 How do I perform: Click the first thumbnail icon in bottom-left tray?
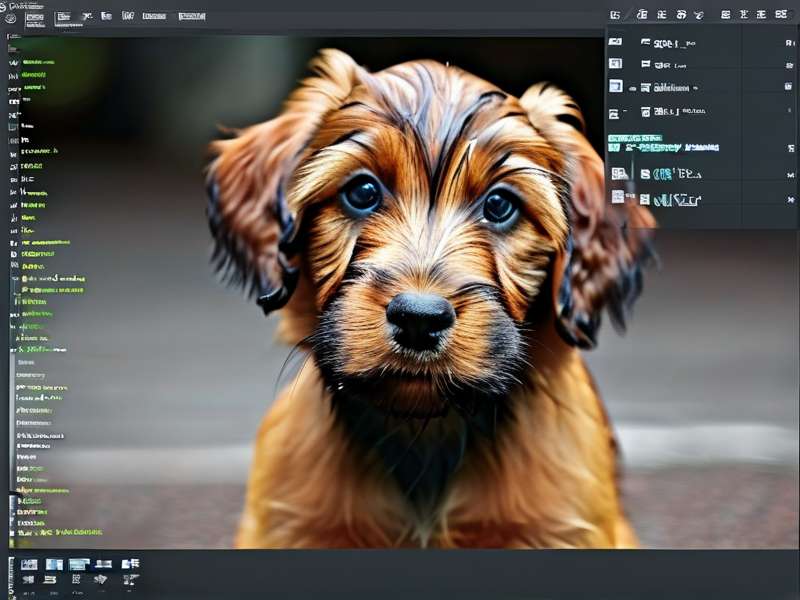coord(29,564)
